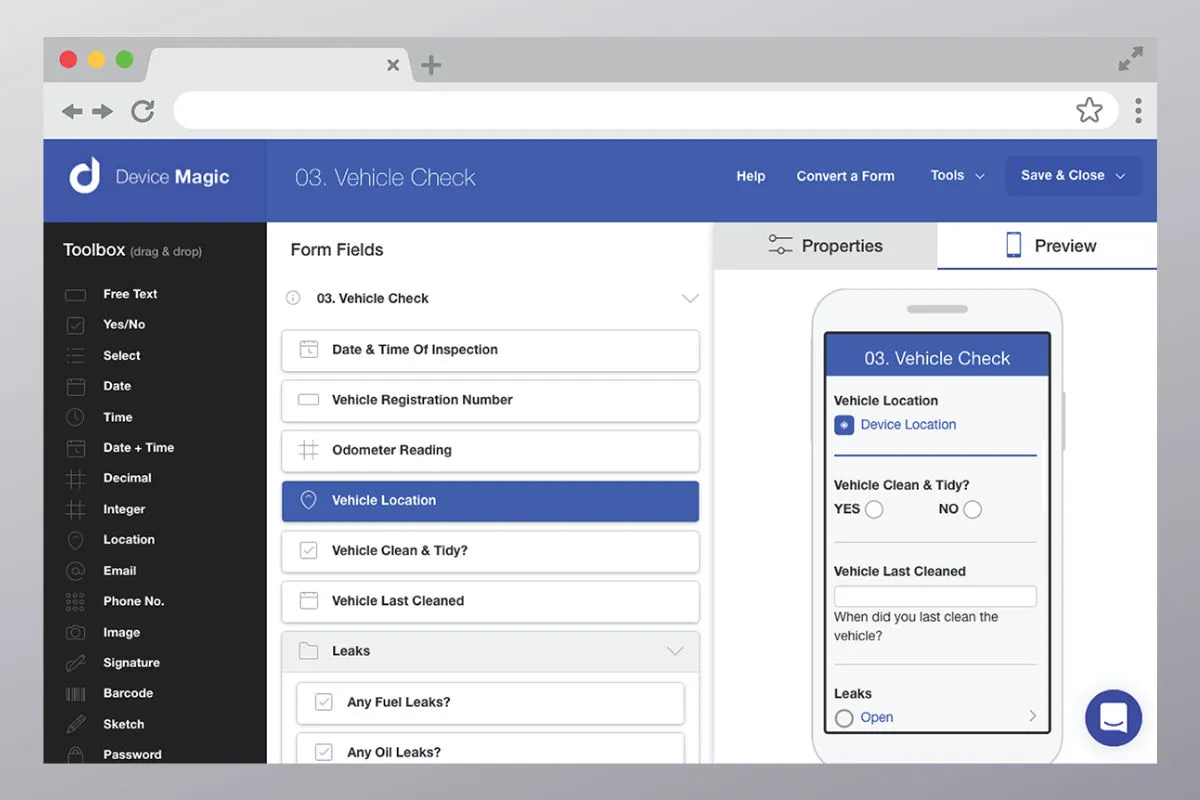Select the Sketch pencil toolbox icon
The image size is (1200, 800).
(x=76, y=724)
